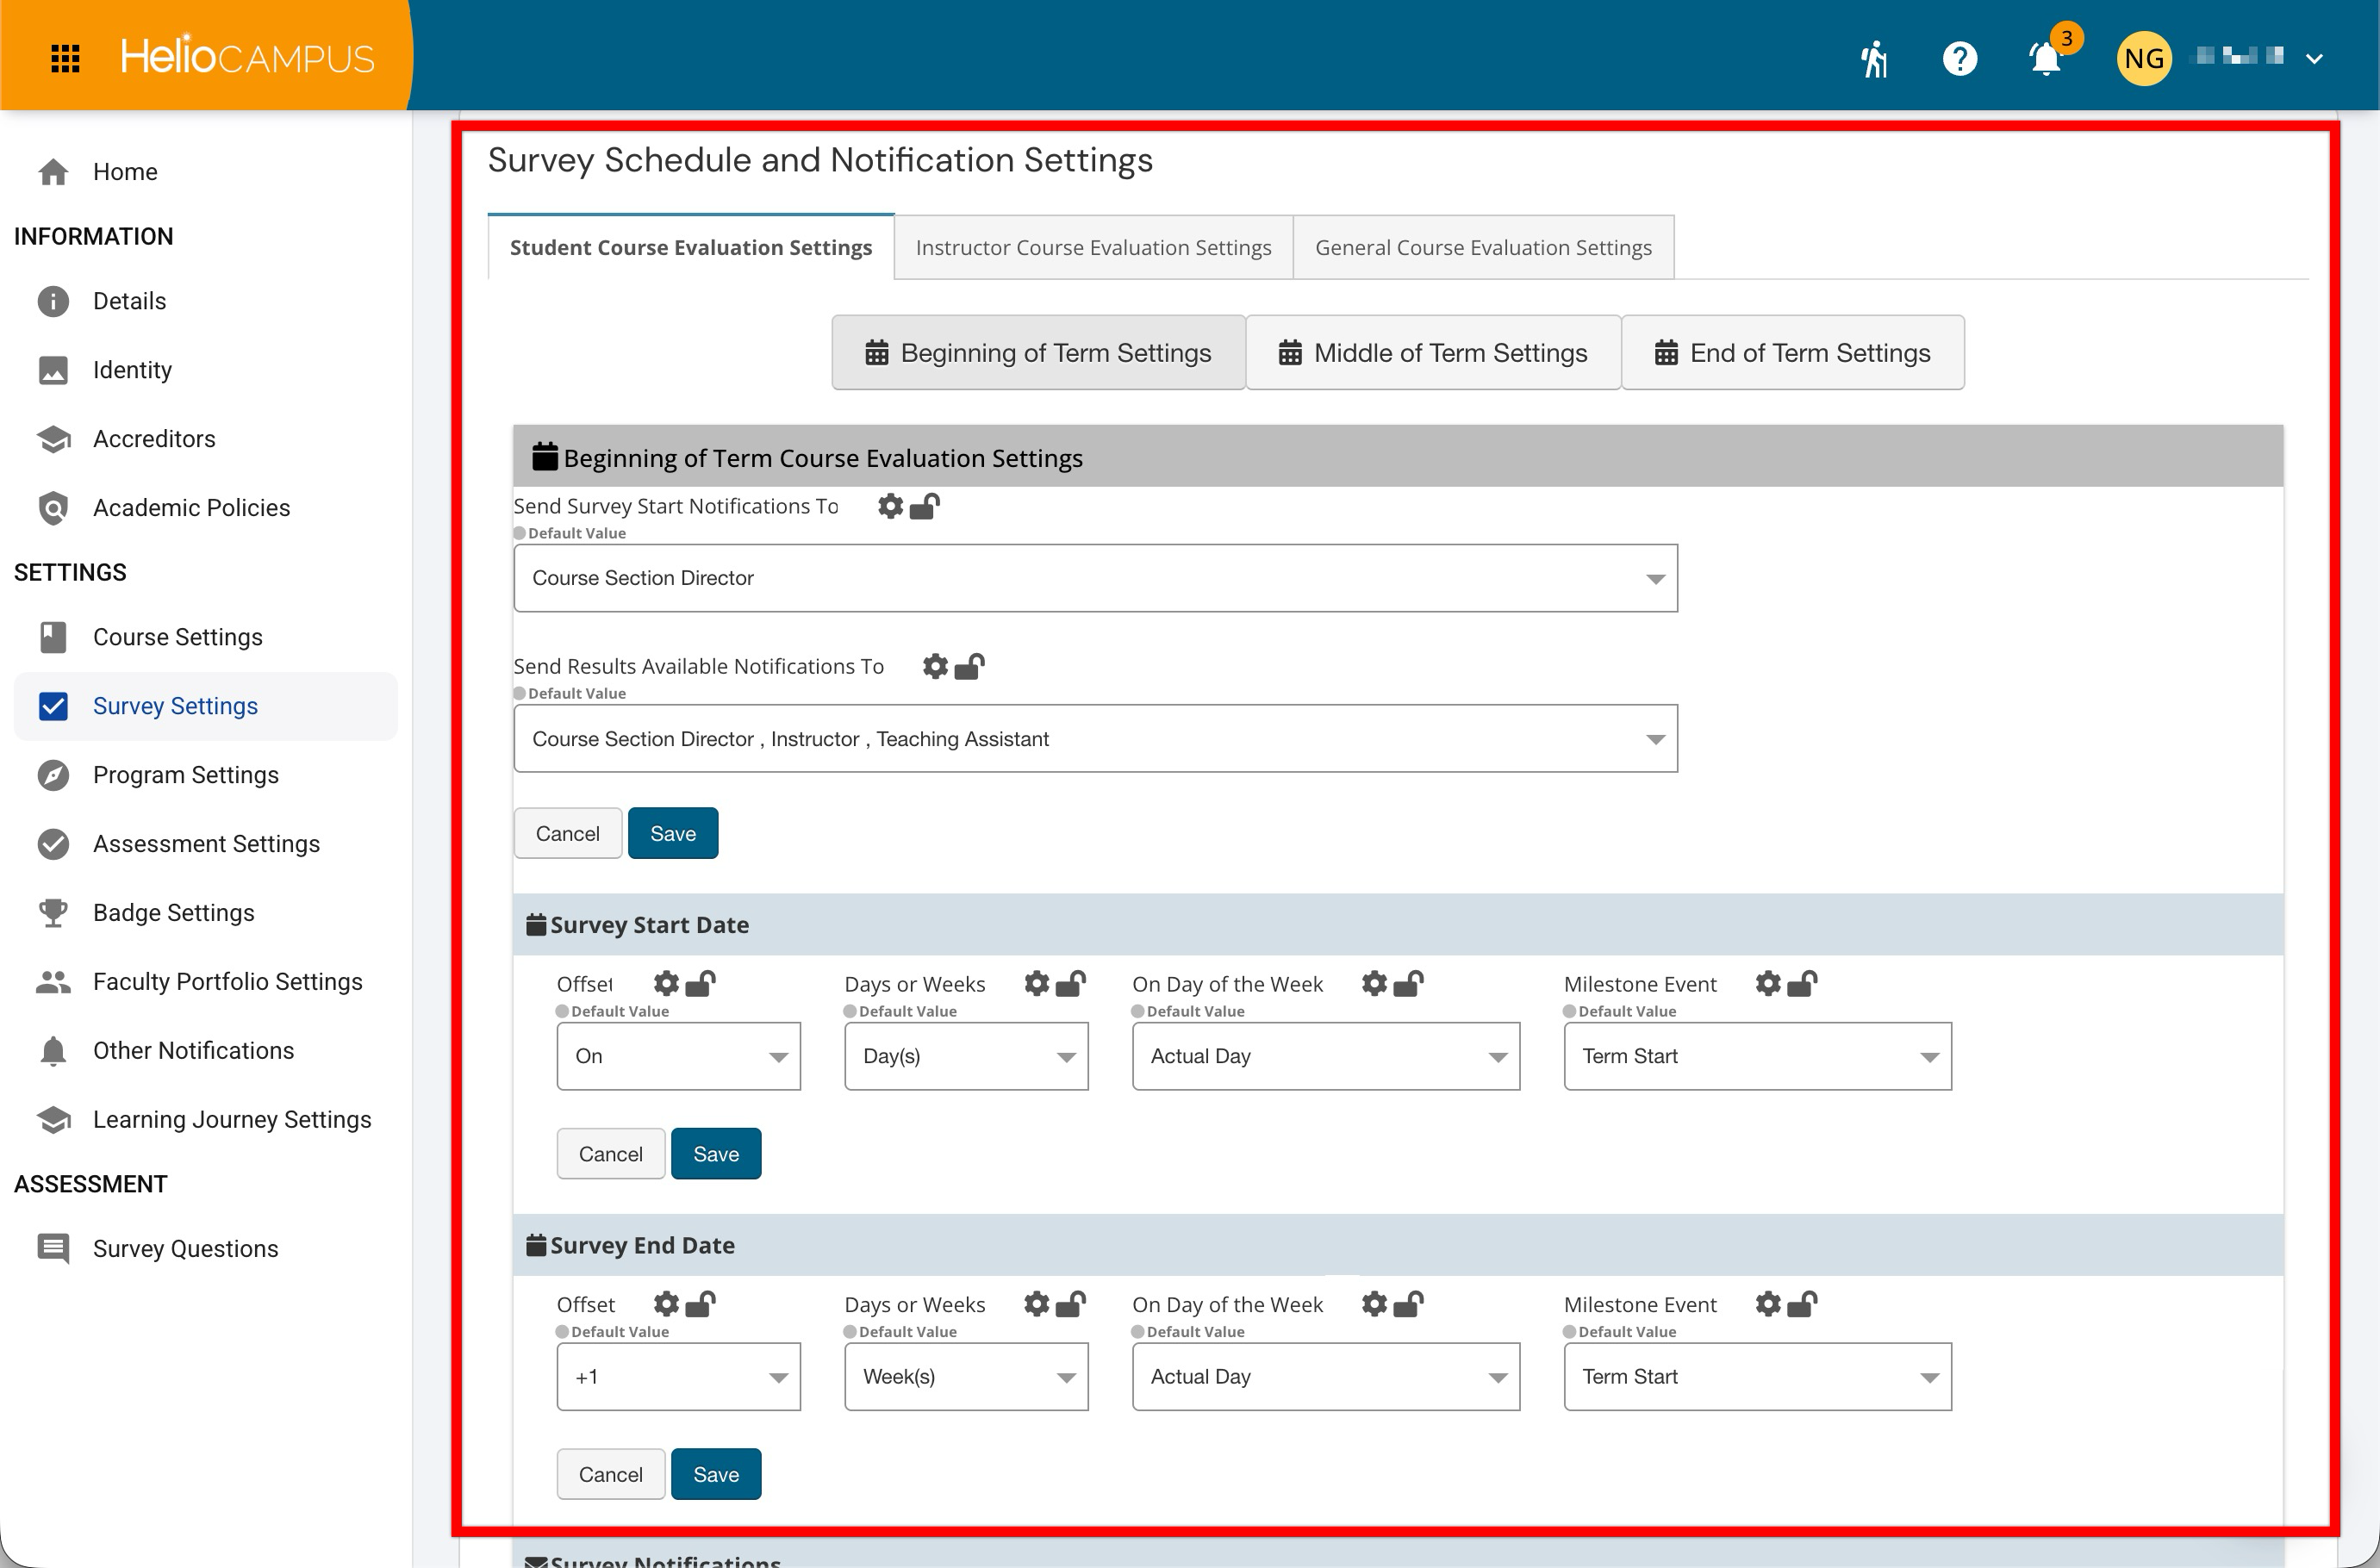Viewport: 2380px width, 1568px height.
Task: Open Survey Start Date Offset dropdown
Action: click(678, 1056)
